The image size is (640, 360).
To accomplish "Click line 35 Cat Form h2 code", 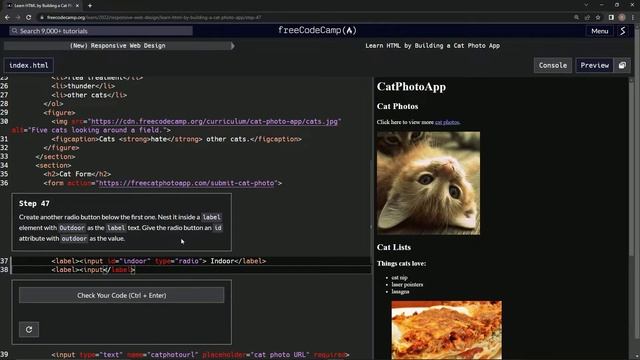I will 77,174.
